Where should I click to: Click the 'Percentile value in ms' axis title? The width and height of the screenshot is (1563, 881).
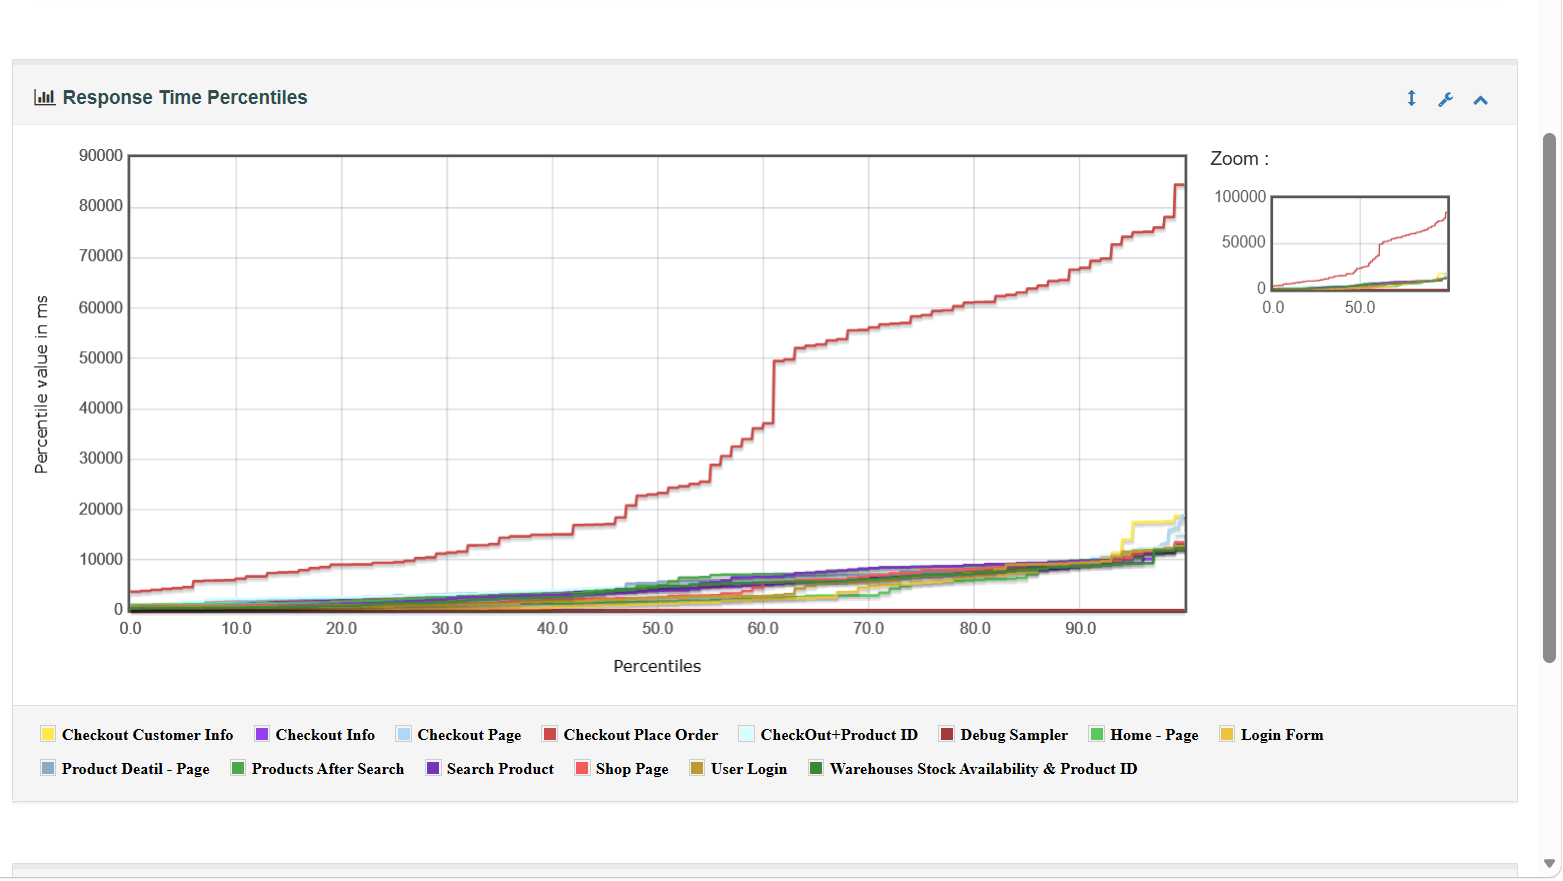[x=41, y=384]
